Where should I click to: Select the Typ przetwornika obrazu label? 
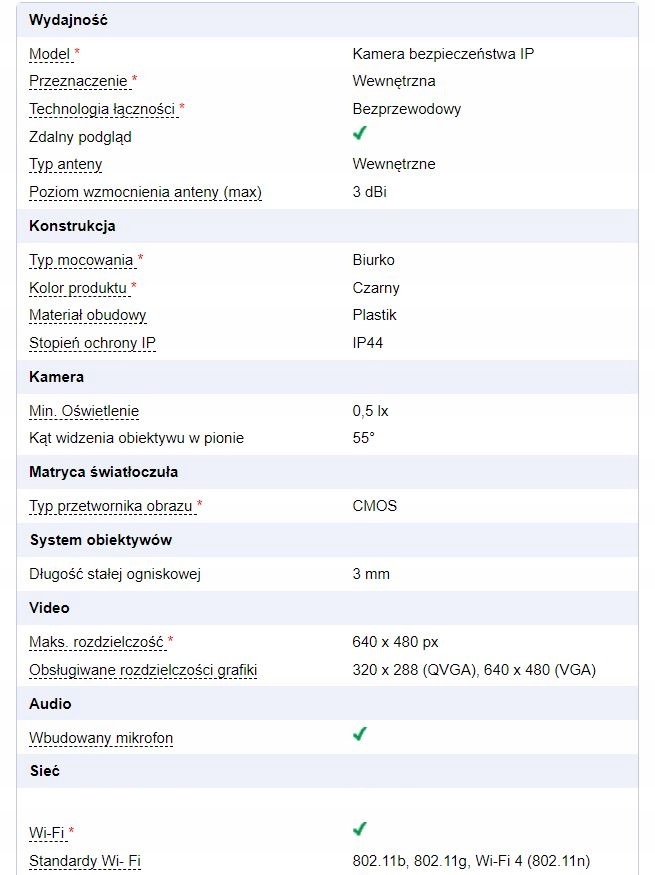click(110, 506)
